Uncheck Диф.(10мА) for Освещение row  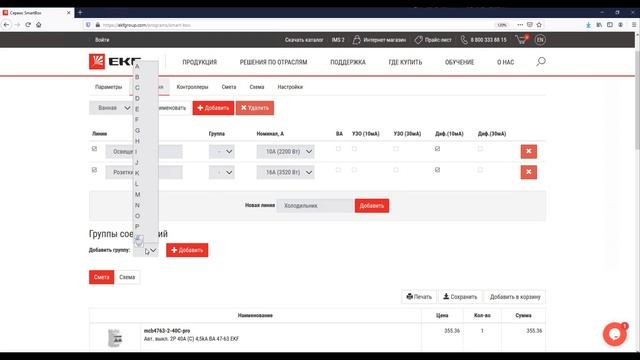[438, 149]
